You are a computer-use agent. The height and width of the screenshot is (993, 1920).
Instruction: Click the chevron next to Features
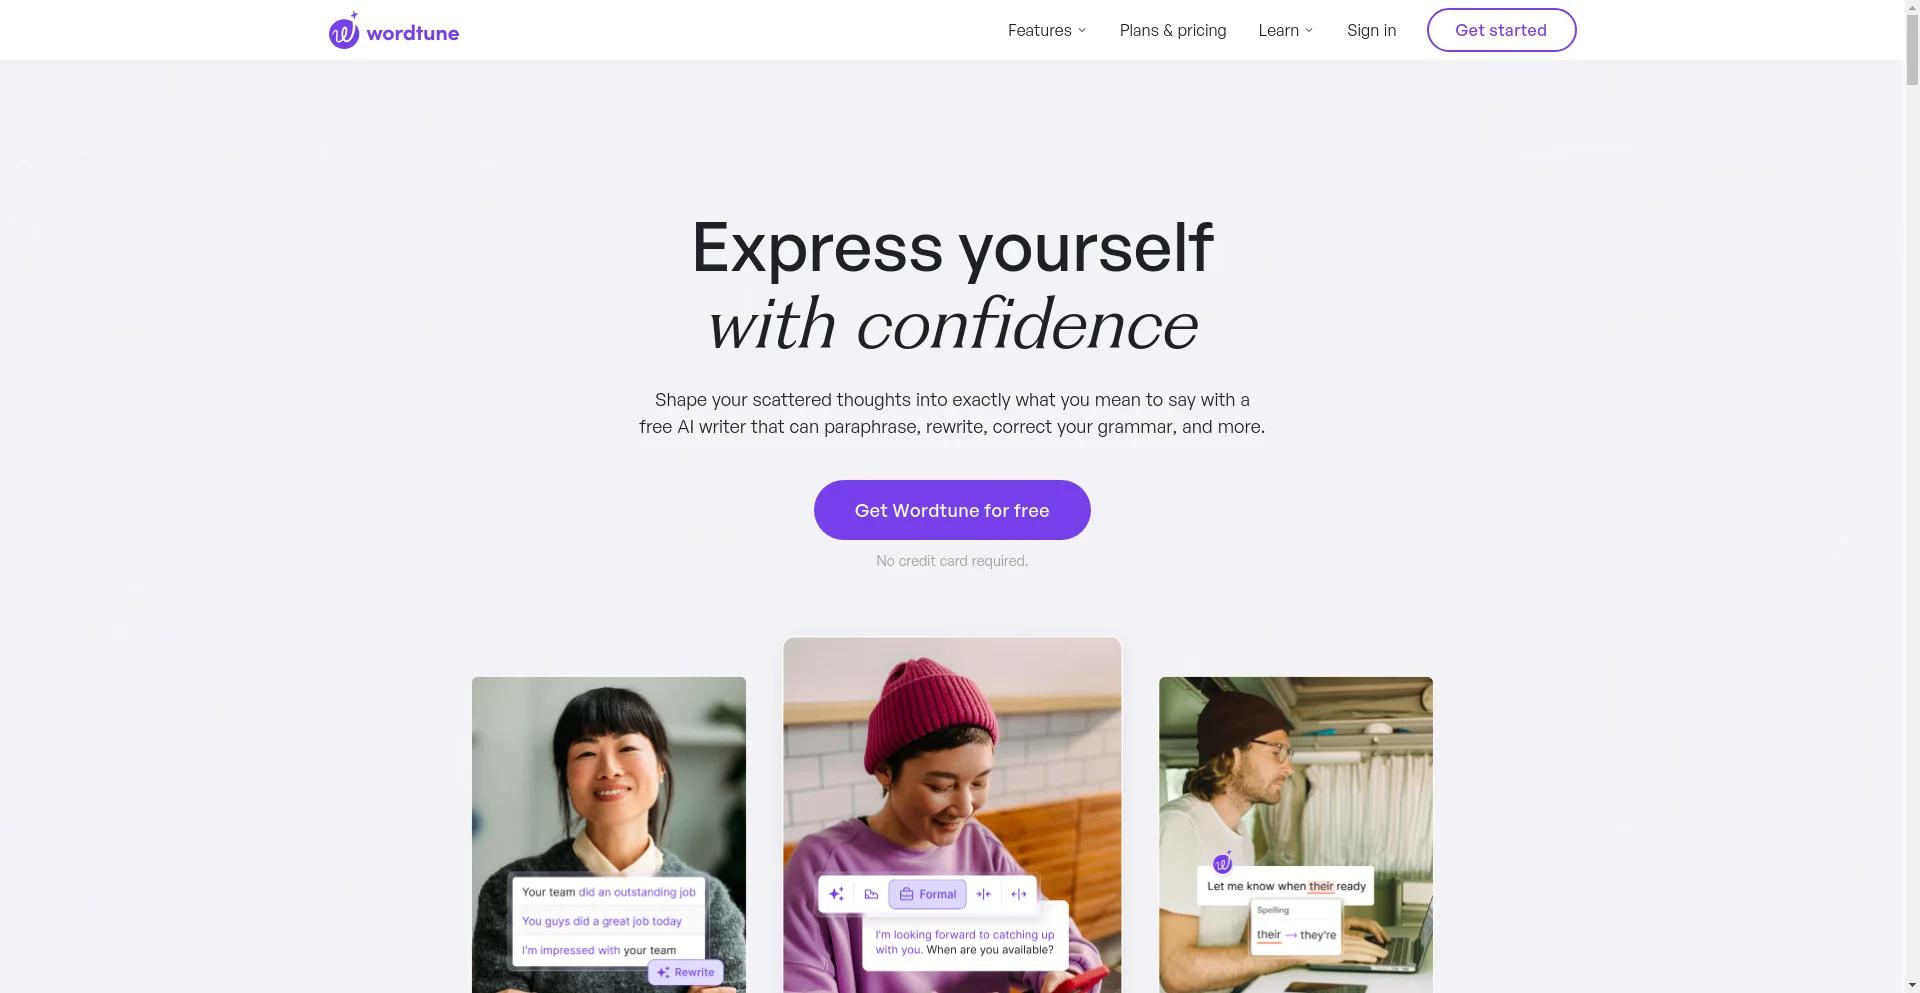pos(1082,31)
